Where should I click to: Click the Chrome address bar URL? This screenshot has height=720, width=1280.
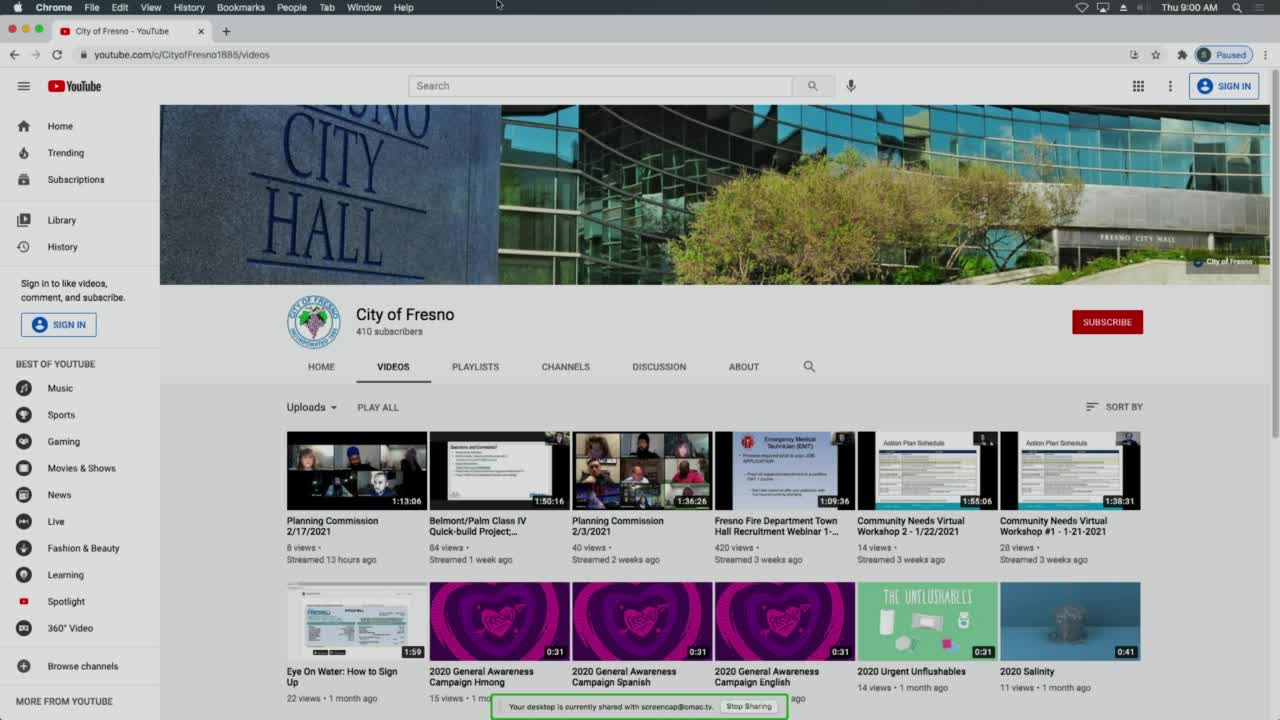182,55
